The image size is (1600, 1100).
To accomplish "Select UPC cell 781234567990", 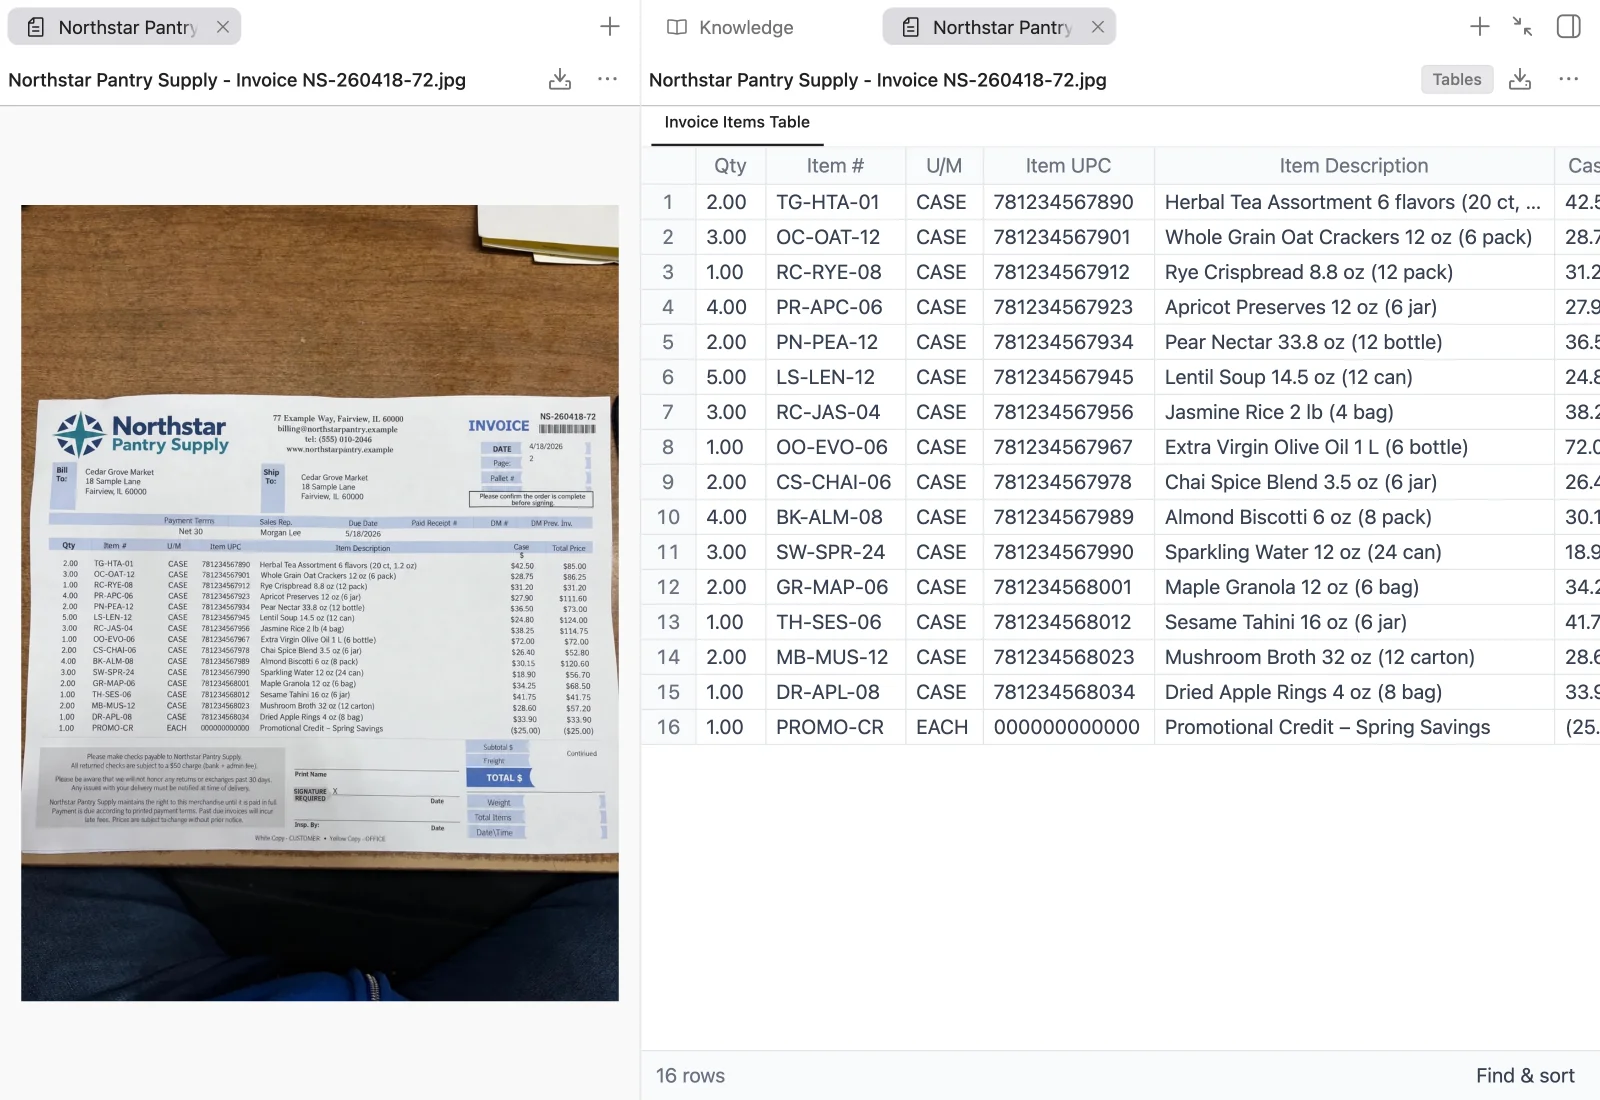I will tap(1068, 552).
